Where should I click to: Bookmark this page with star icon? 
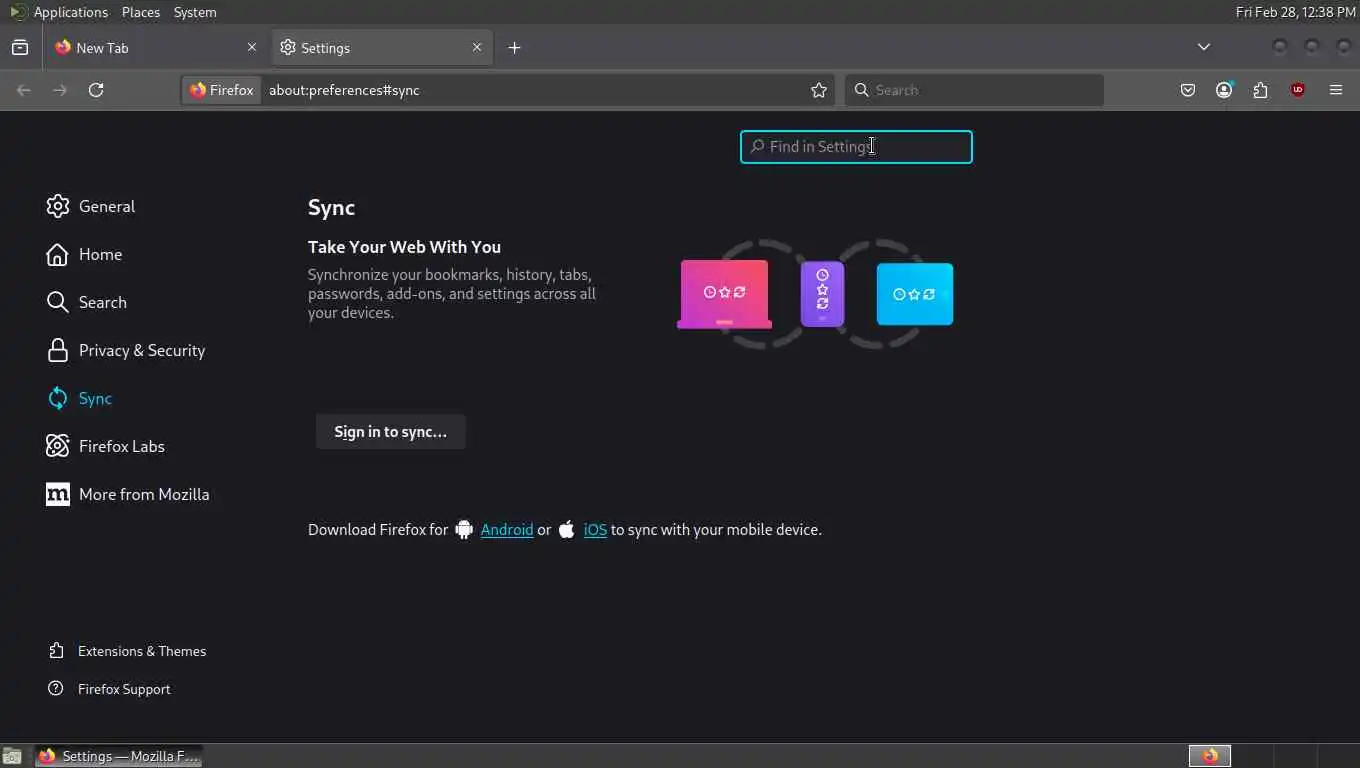tap(819, 90)
